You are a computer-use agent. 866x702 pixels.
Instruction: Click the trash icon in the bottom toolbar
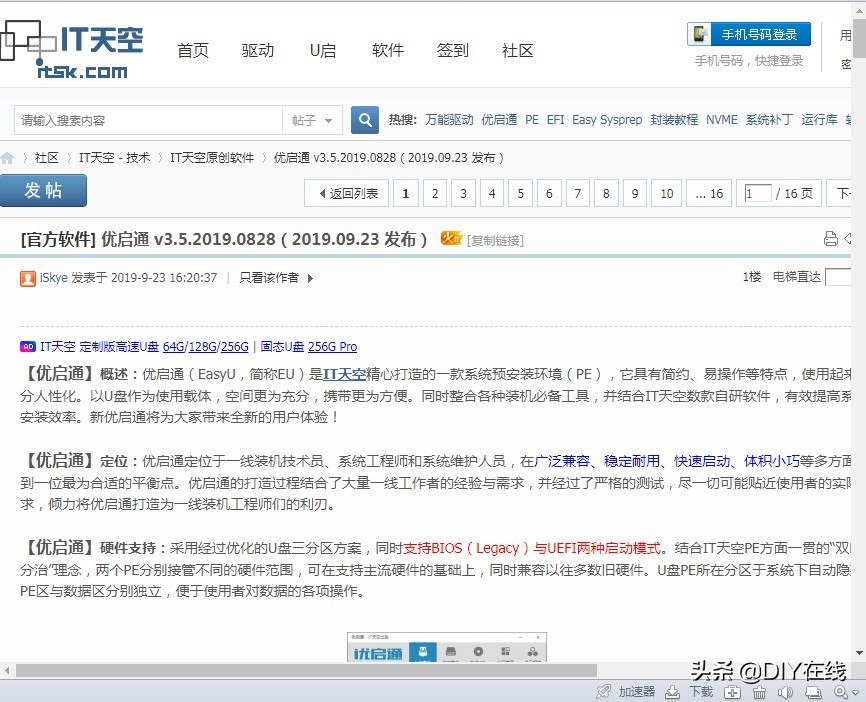[759, 691]
